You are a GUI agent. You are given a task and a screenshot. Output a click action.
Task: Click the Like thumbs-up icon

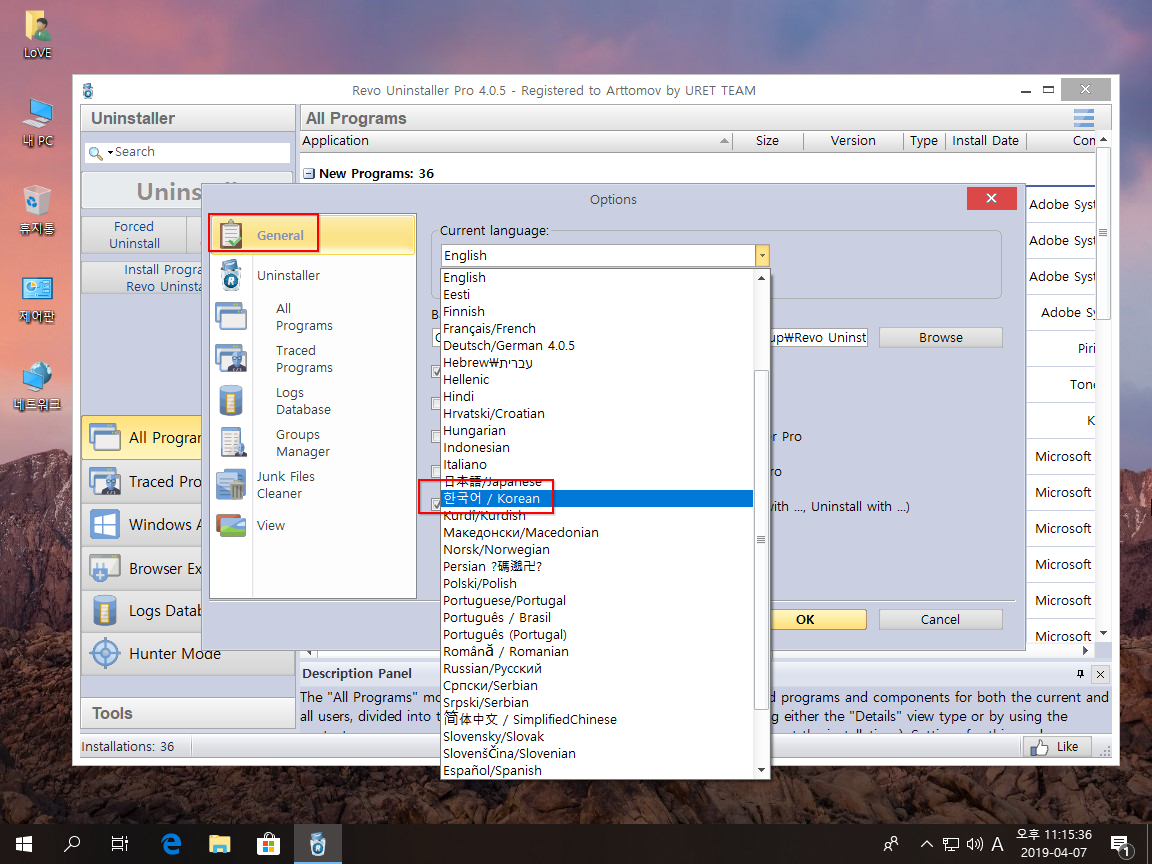tap(1039, 747)
